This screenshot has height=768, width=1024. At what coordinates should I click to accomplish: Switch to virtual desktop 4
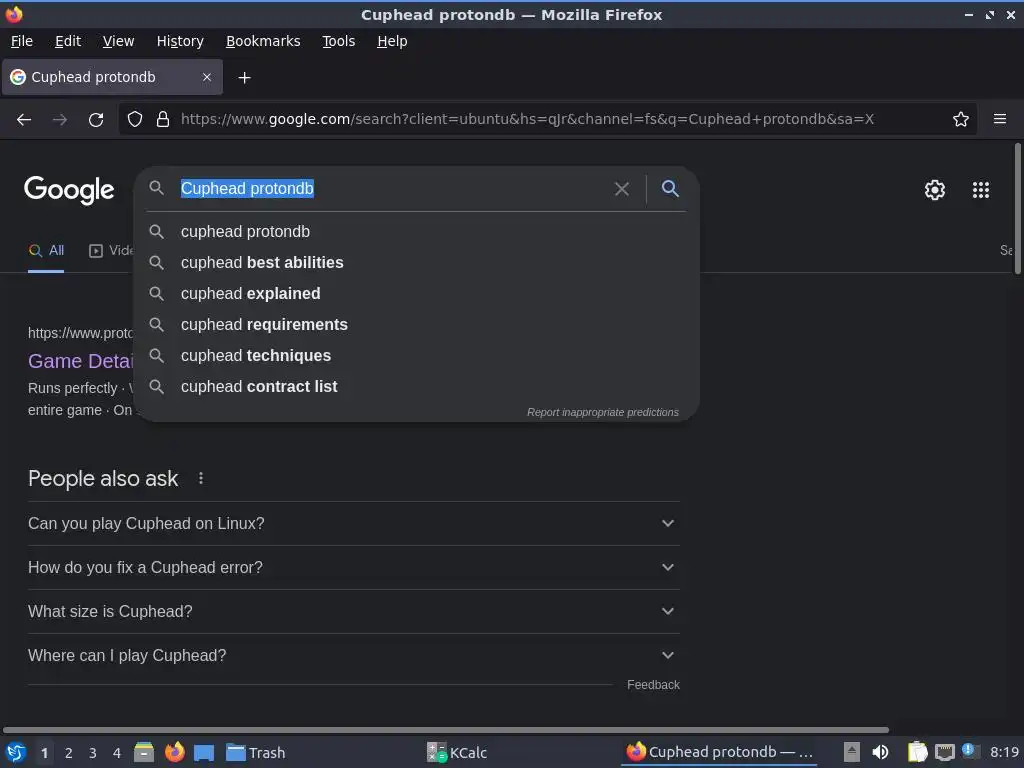(117, 753)
